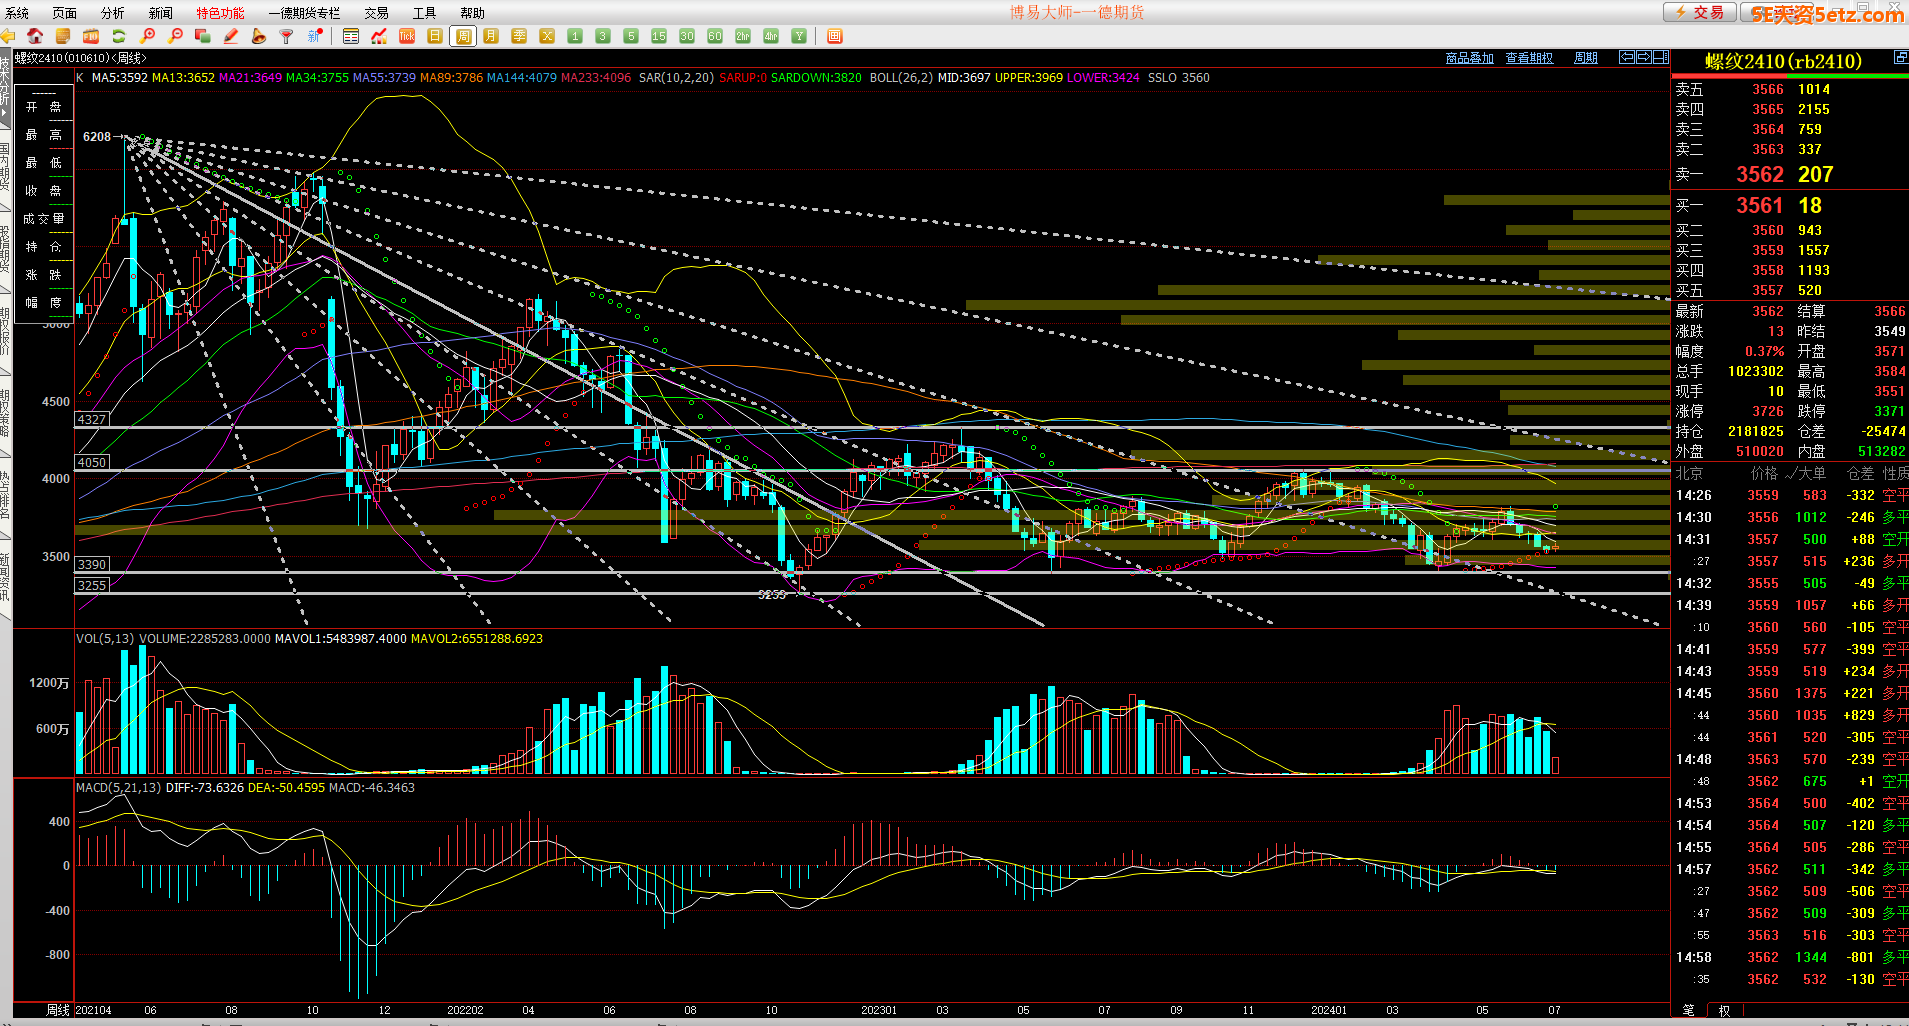Select the 1-minute period button
Image resolution: width=1909 pixels, height=1026 pixels.
575,36
